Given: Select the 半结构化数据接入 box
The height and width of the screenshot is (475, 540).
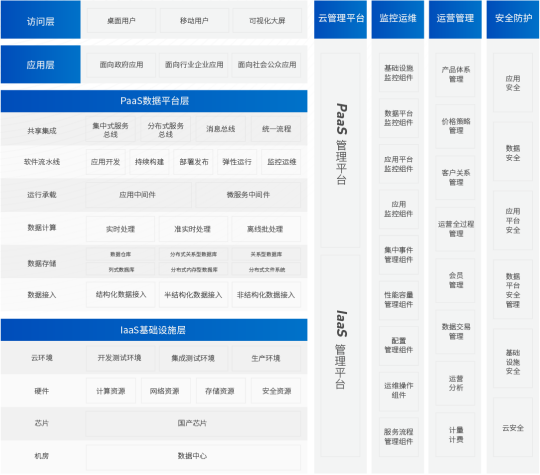Looking at the screenshot, I should [193, 295].
